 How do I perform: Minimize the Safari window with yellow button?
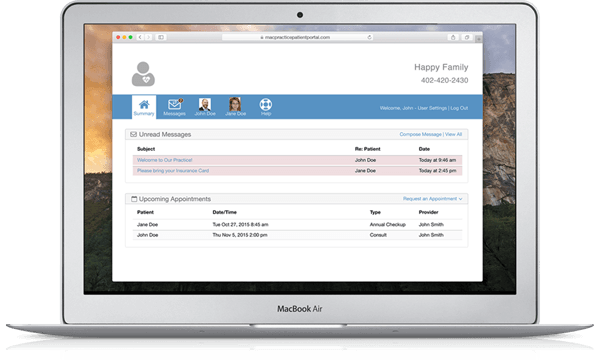pyautogui.click(x=124, y=37)
